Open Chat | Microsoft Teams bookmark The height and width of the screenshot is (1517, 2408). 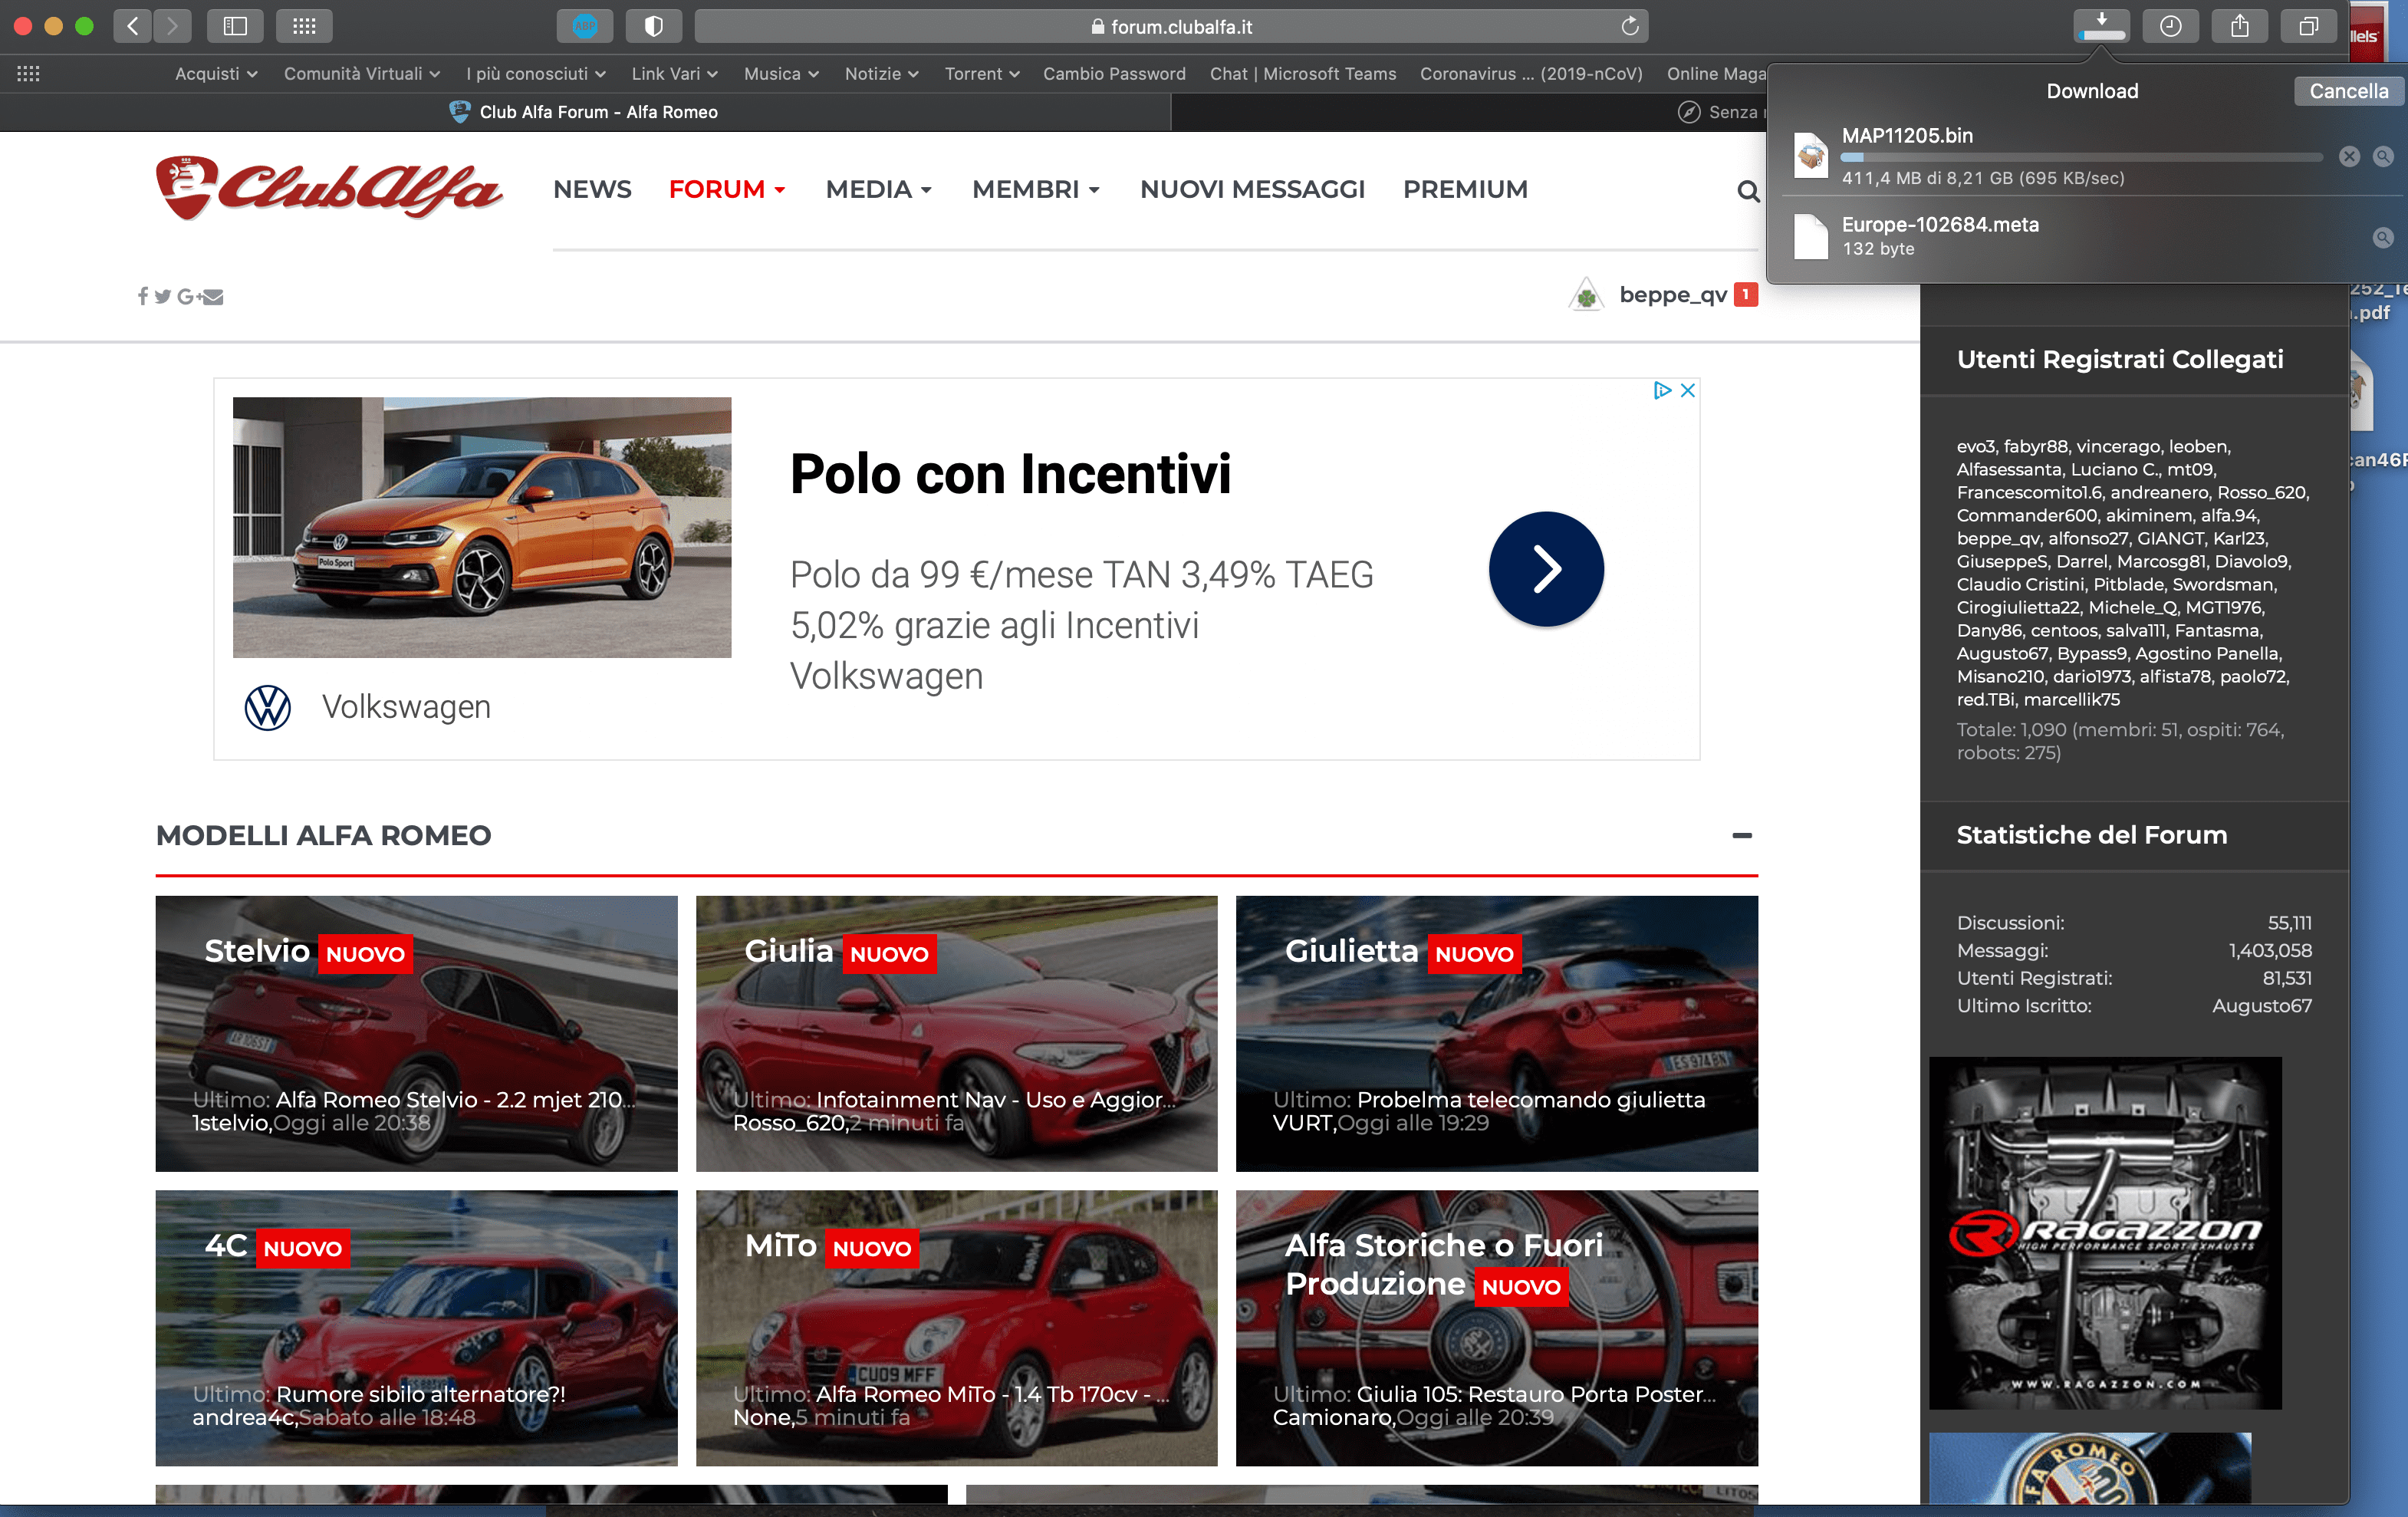pos(1302,73)
